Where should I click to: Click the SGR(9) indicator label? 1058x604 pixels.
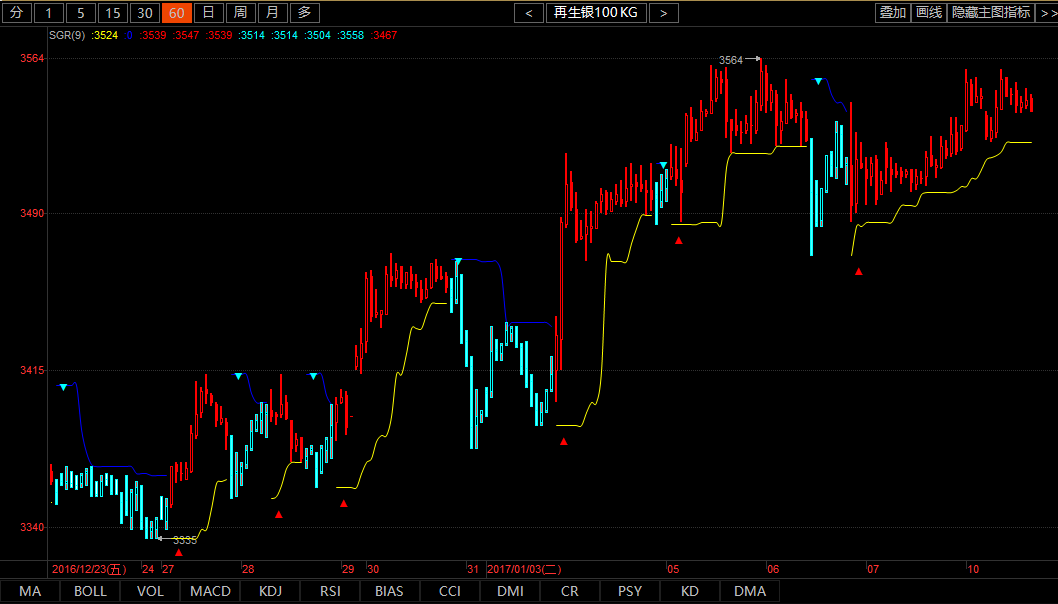(x=67, y=35)
